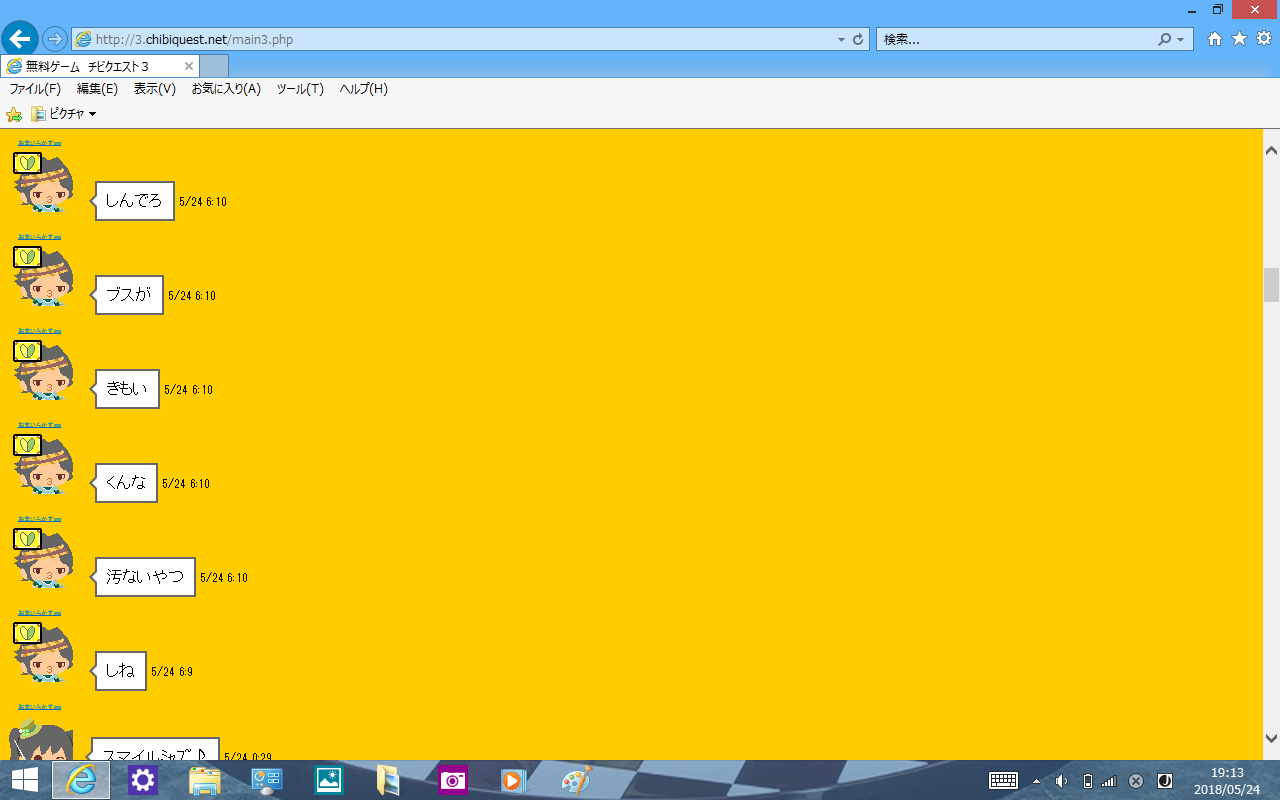Image resolution: width=1280 pixels, height=800 pixels.
Task: Open the Paint palette icon in taskbar
Action: pyautogui.click(x=575, y=780)
